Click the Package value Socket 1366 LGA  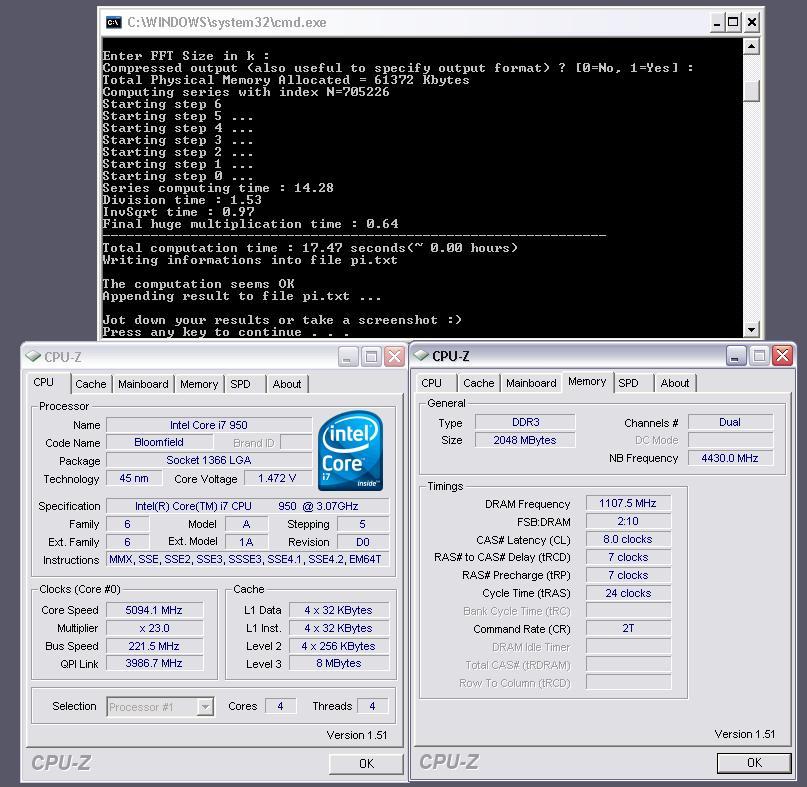[209, 460]
